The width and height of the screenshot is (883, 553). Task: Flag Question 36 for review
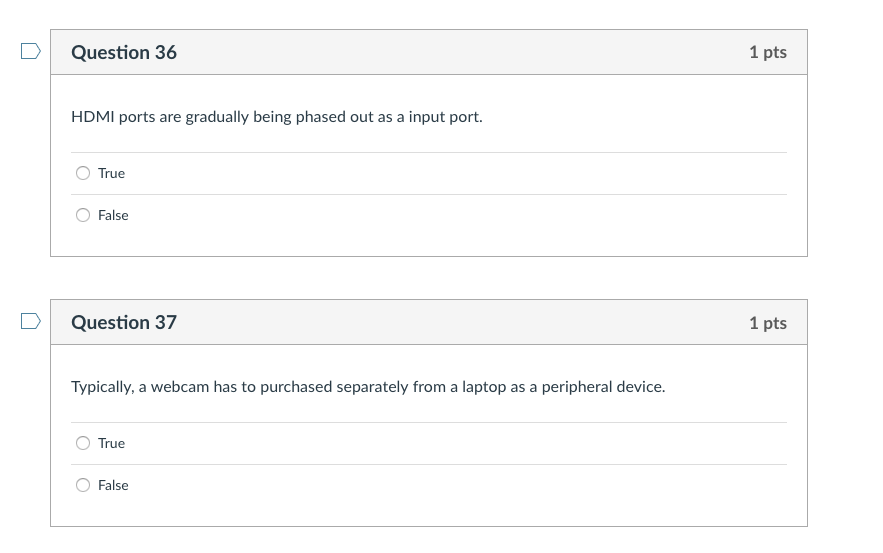pyautogui.click(x=31, y=51)
